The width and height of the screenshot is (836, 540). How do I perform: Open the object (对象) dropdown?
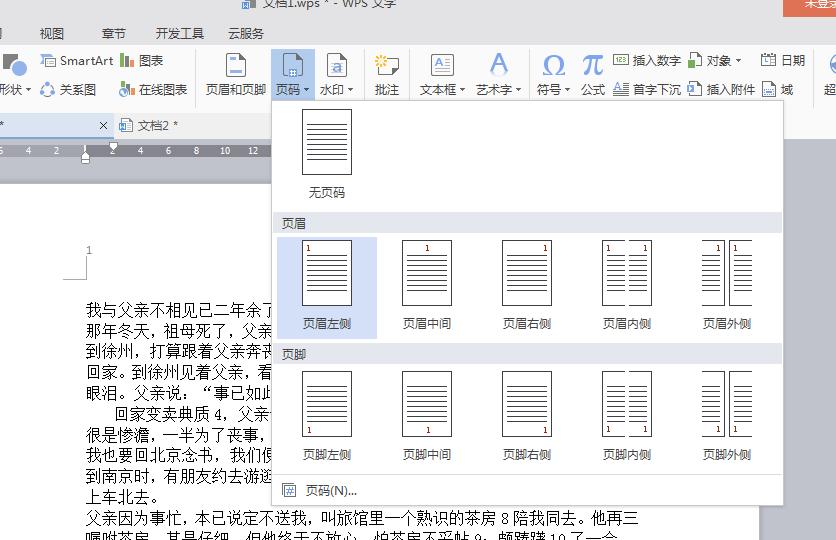click(x=714, y=61)
